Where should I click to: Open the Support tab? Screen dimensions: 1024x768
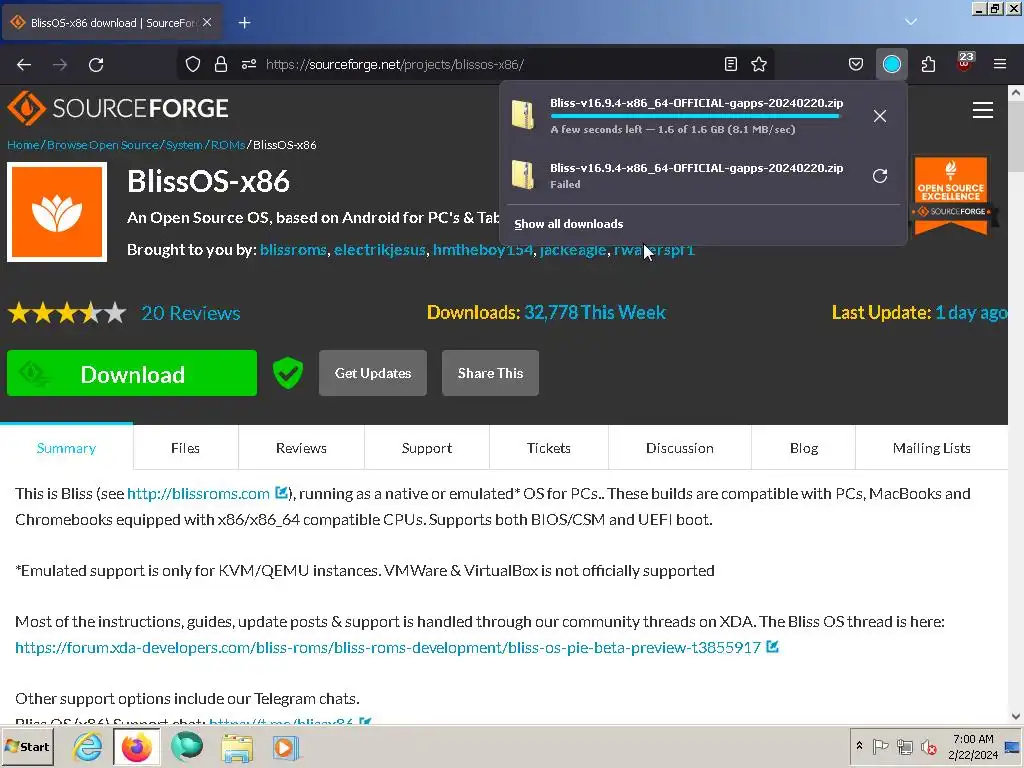click(426, 448)
